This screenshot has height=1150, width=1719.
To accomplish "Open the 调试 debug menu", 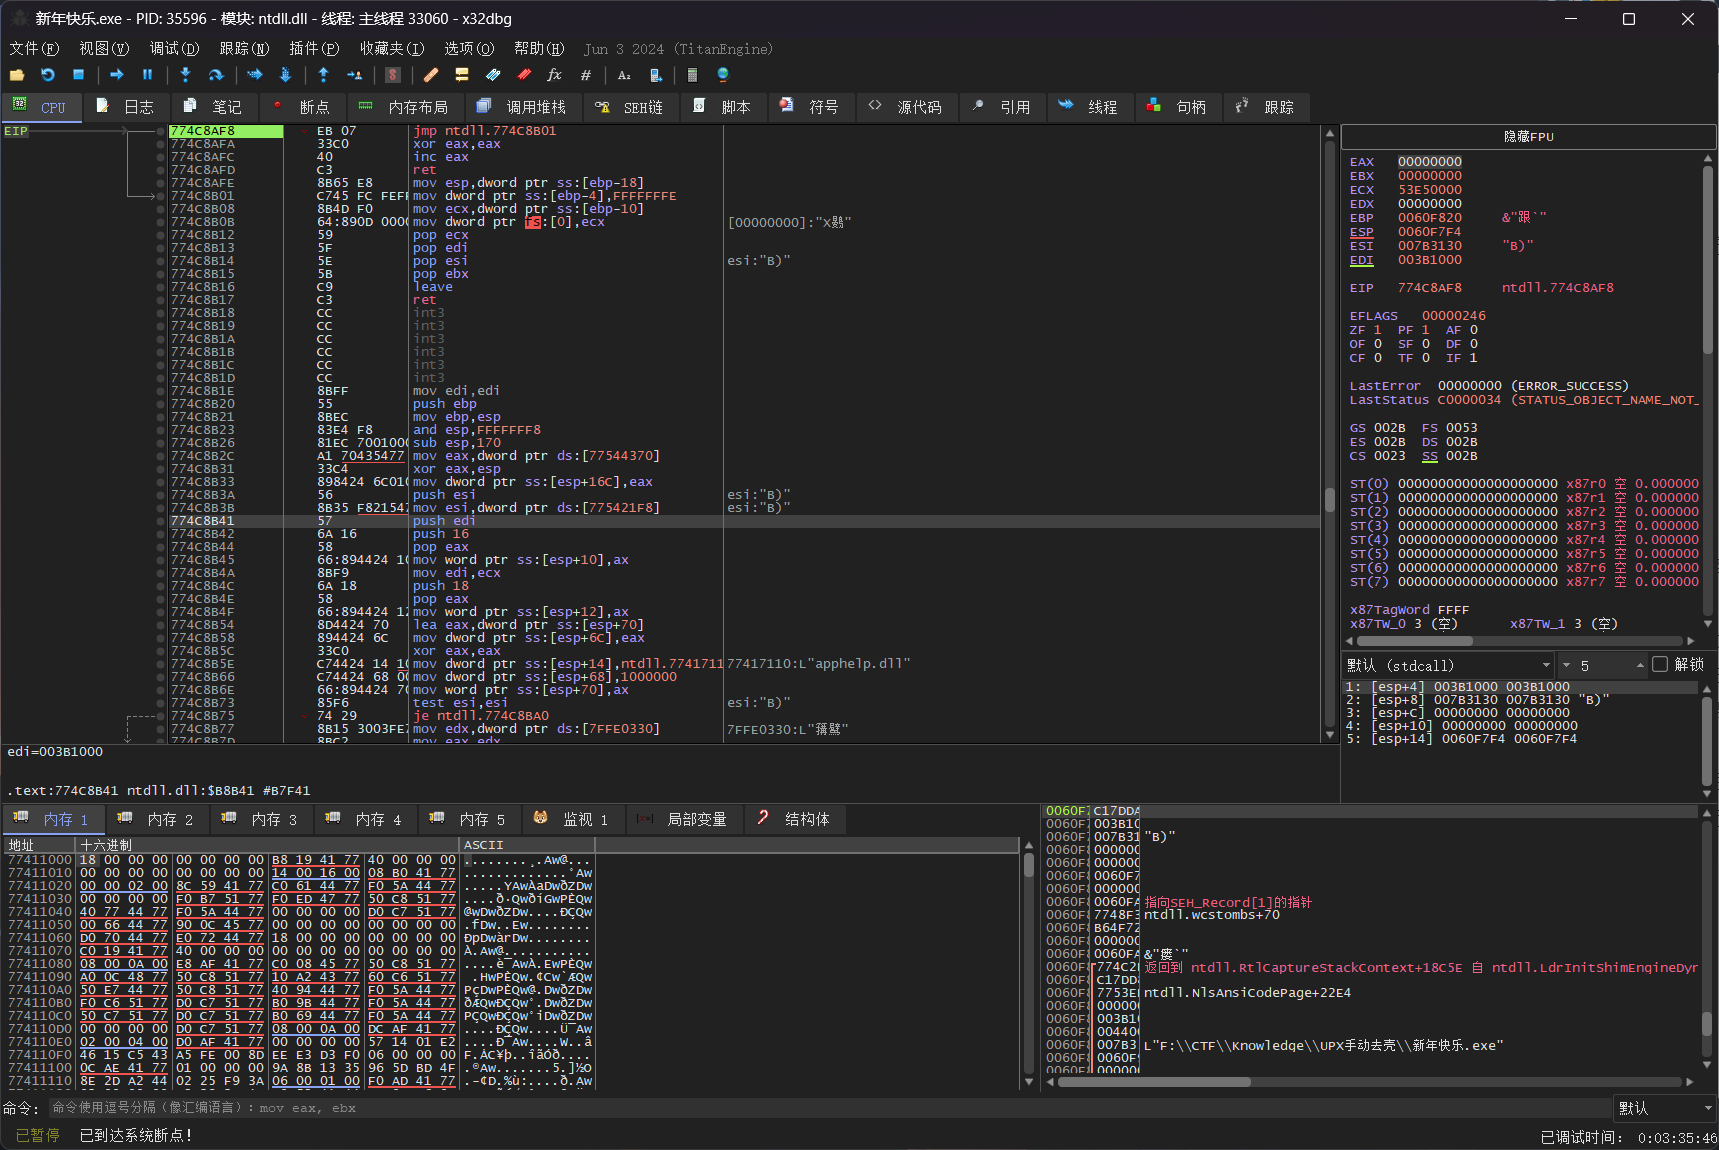I will pyautogui.click(x=174, y=48).
